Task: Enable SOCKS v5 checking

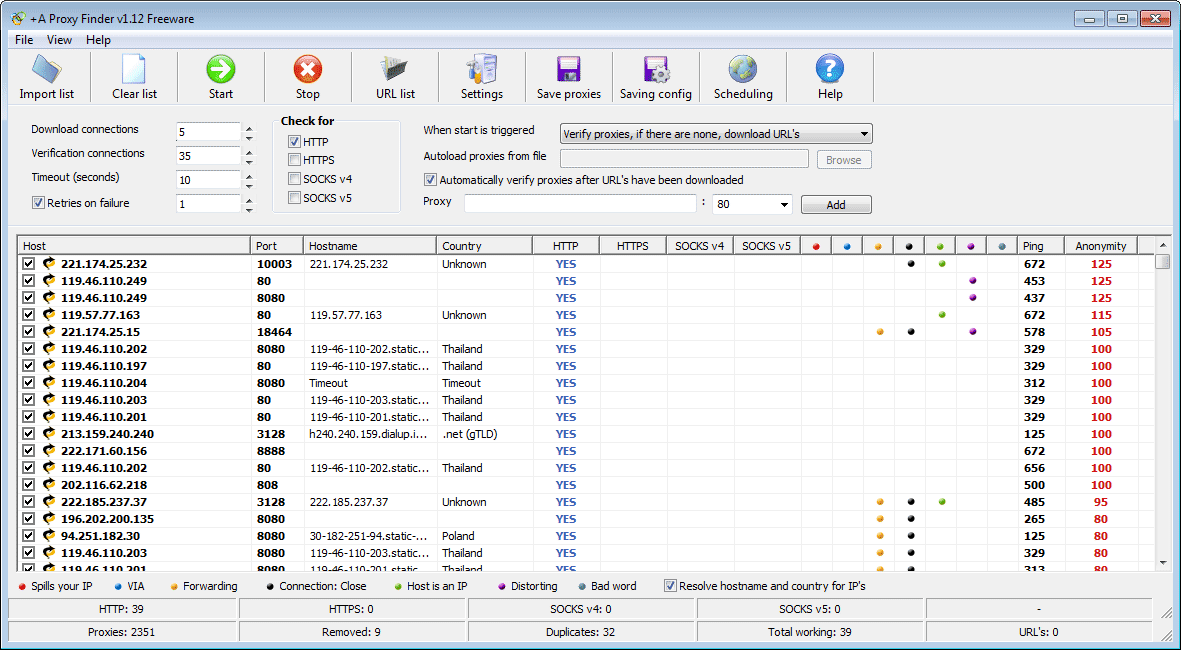Action: point(294,198)
